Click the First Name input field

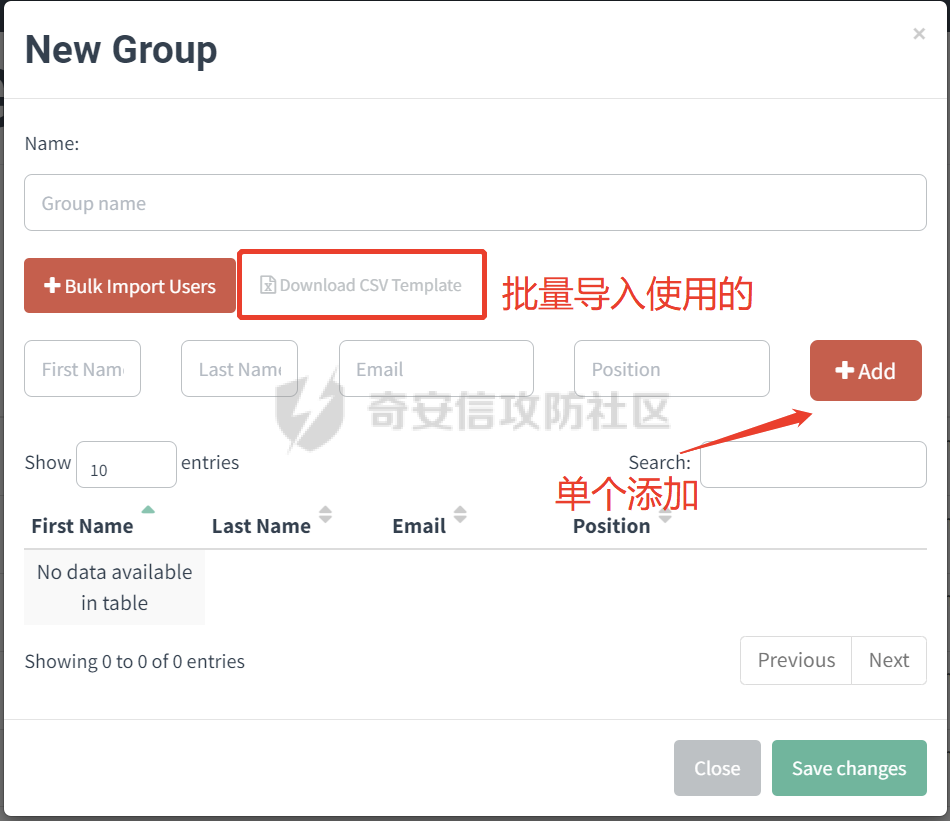(83, 369)
